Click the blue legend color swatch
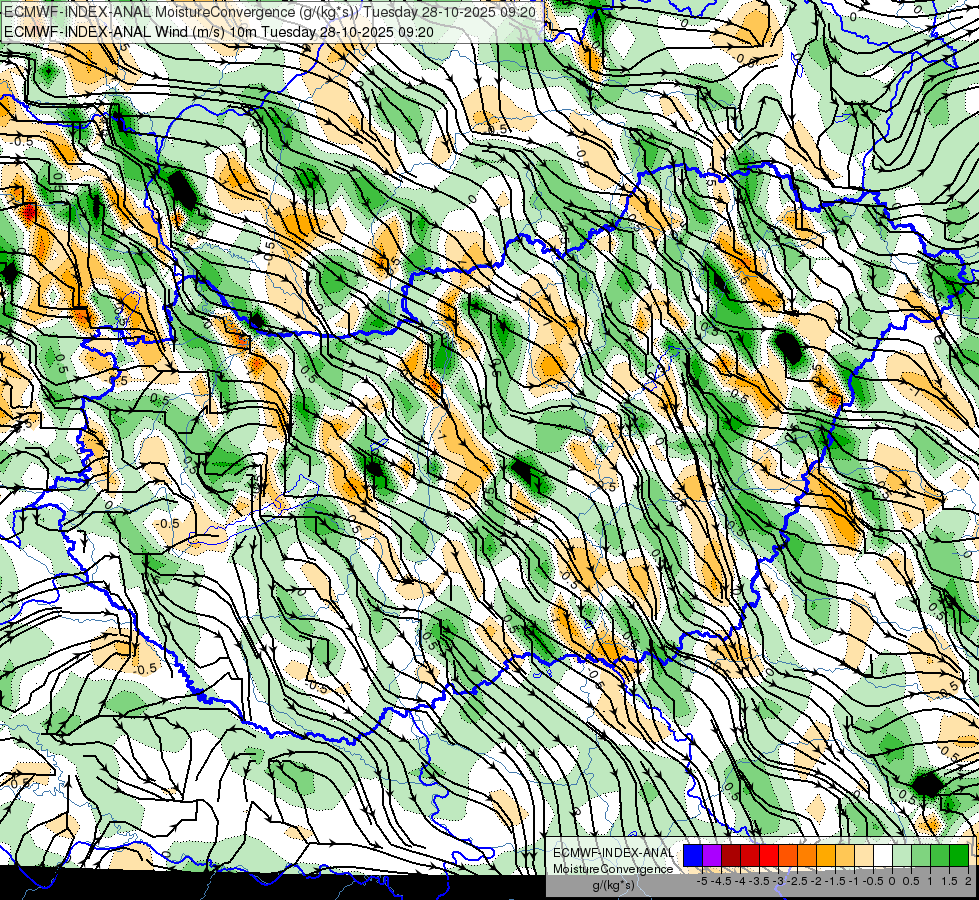This screenshot has width=979, height=900. 693,856
